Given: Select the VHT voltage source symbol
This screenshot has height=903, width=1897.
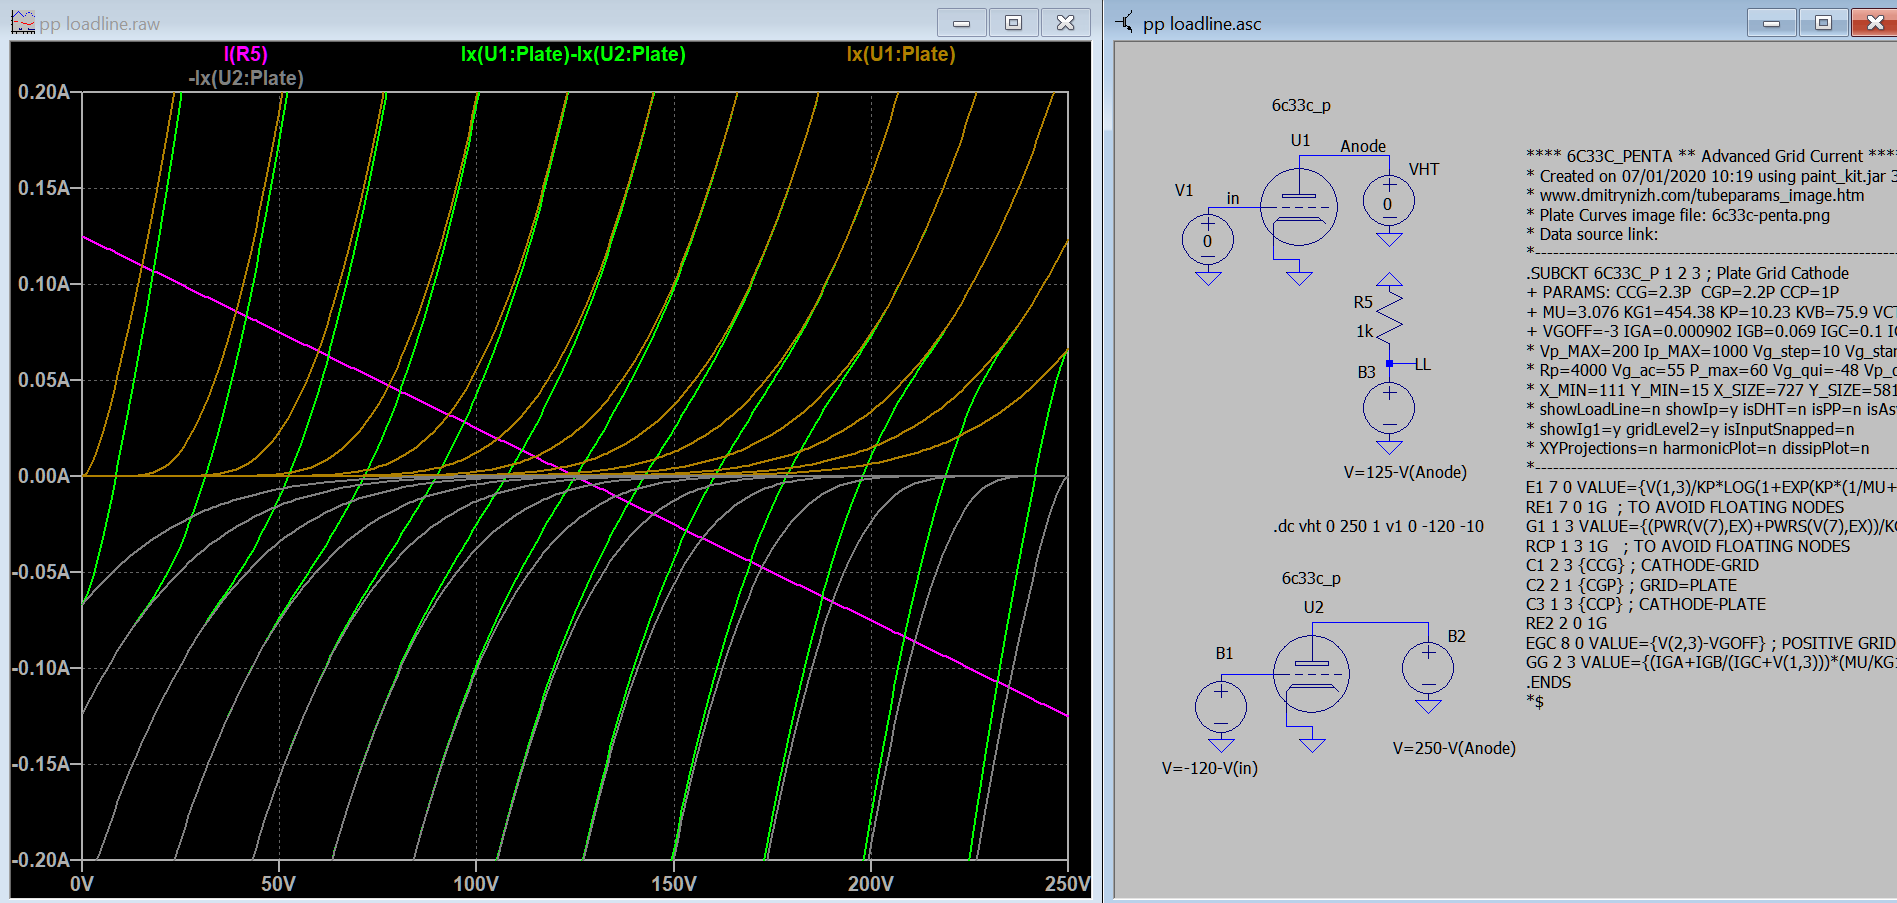Looking at the screenshot, I should (1388, 202).
